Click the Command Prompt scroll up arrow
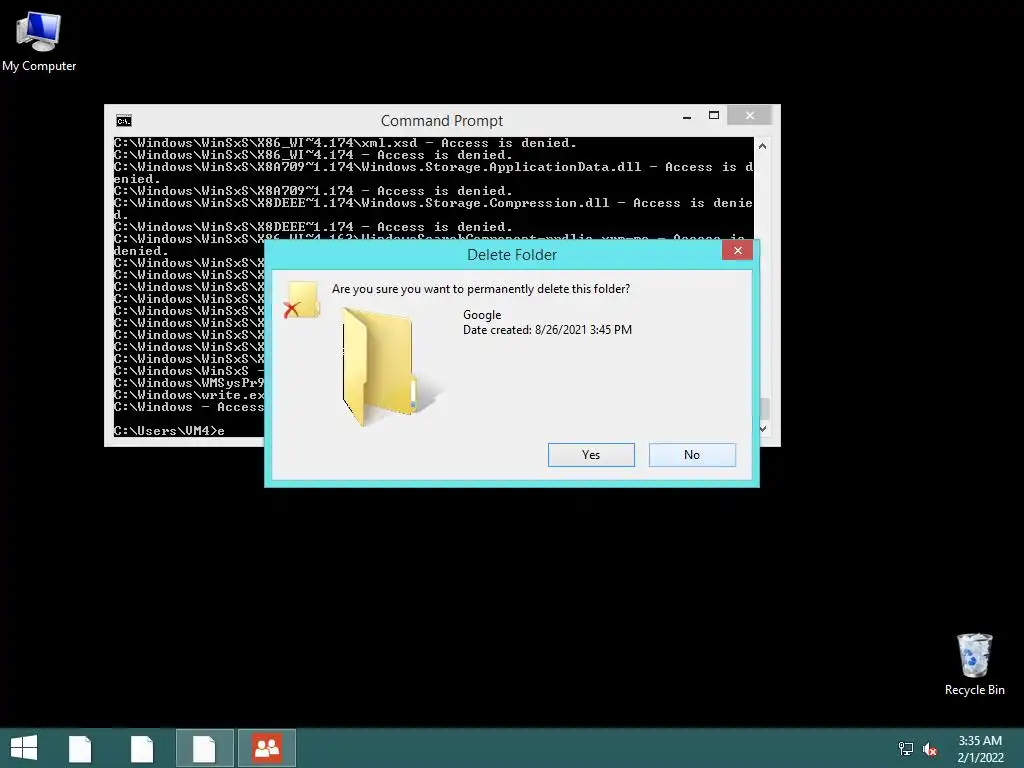Screen dimensions: 1024x768 coord(762,146)
